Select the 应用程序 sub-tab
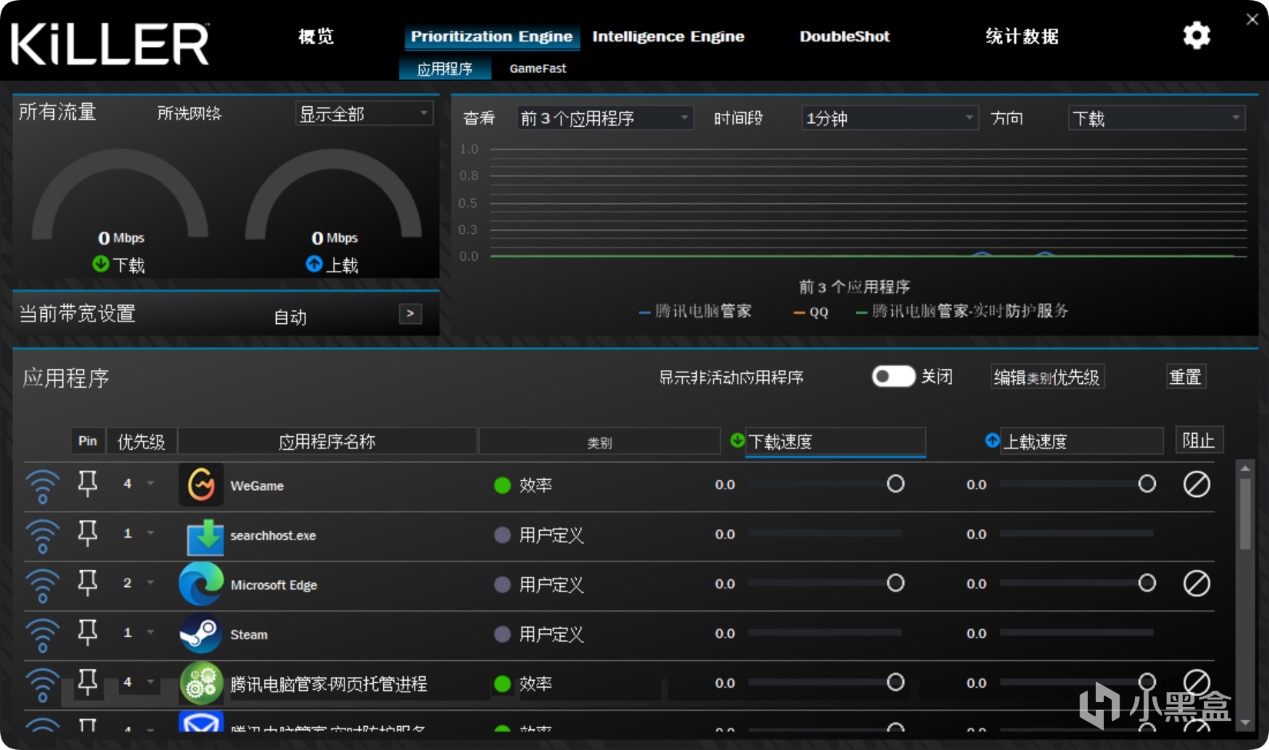Screen dimensions: 1269x750 (445, 69)
